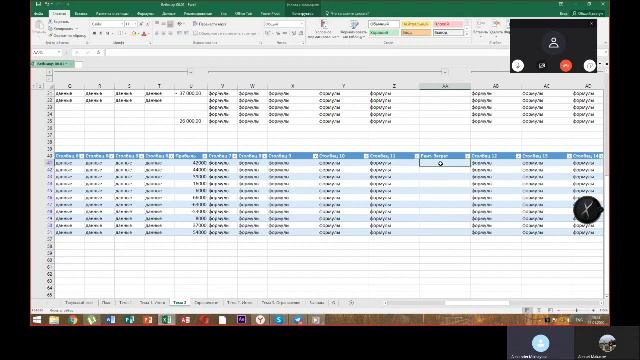640x360 pixels.
Task: Open Skype from the taskbar
Action: 279,320
